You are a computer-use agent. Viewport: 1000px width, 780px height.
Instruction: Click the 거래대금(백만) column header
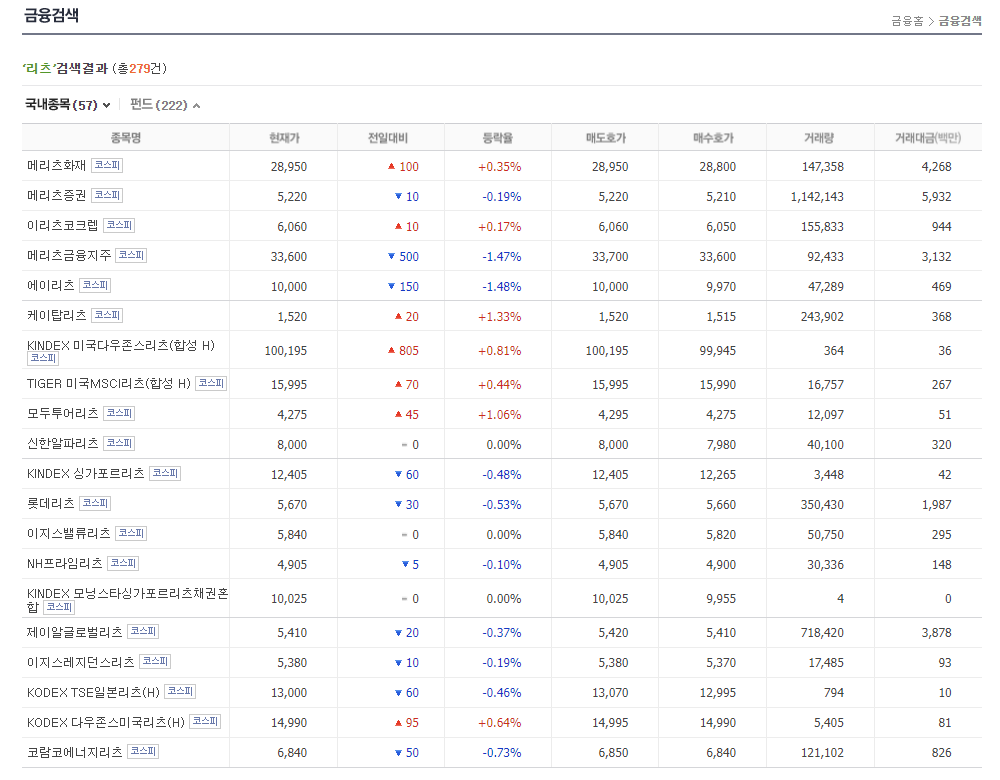click(928, 138)
